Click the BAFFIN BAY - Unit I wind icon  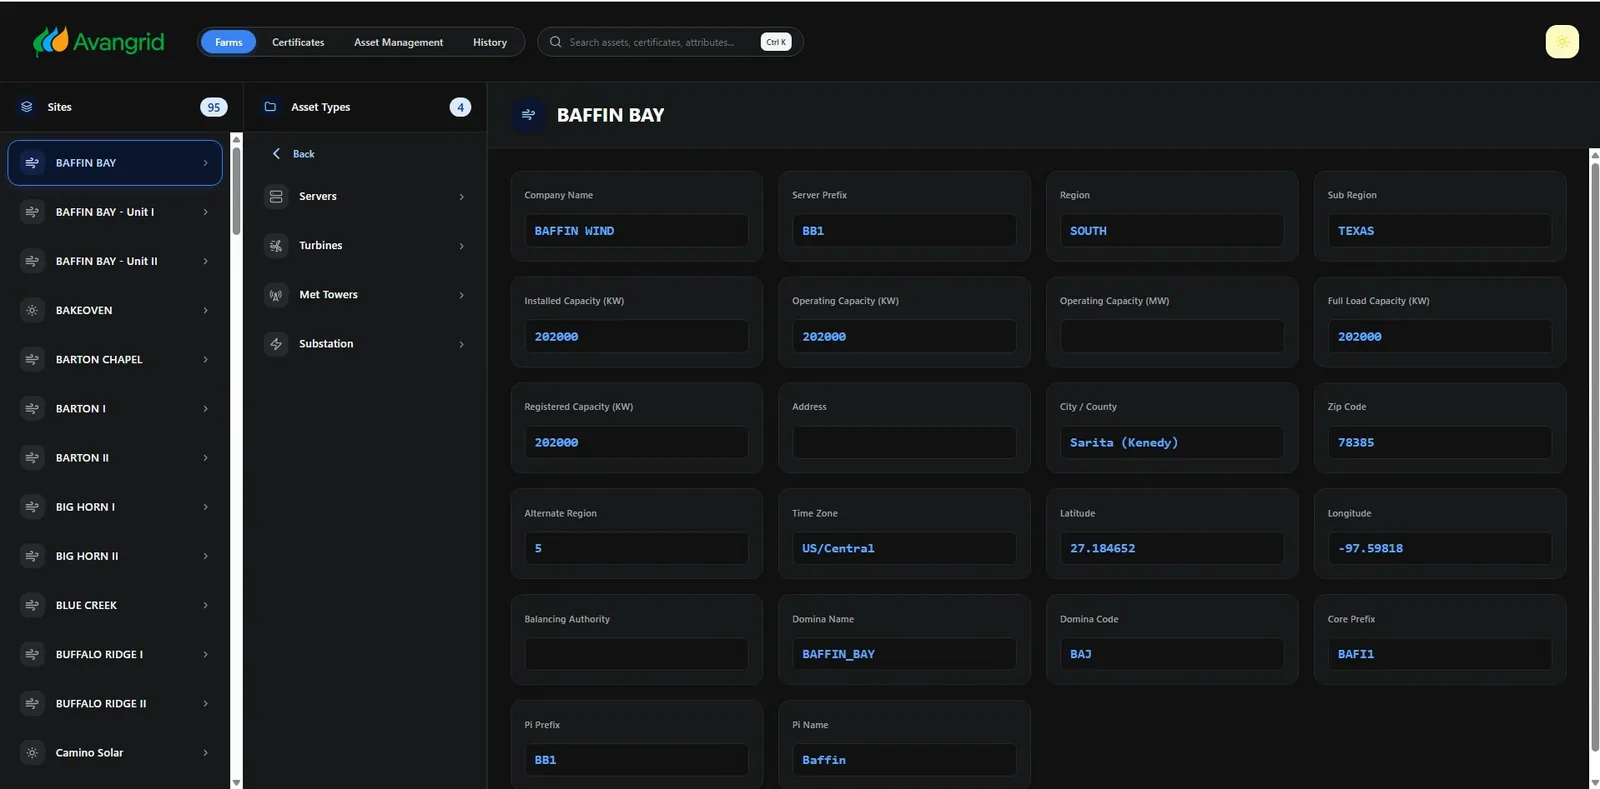32,212
